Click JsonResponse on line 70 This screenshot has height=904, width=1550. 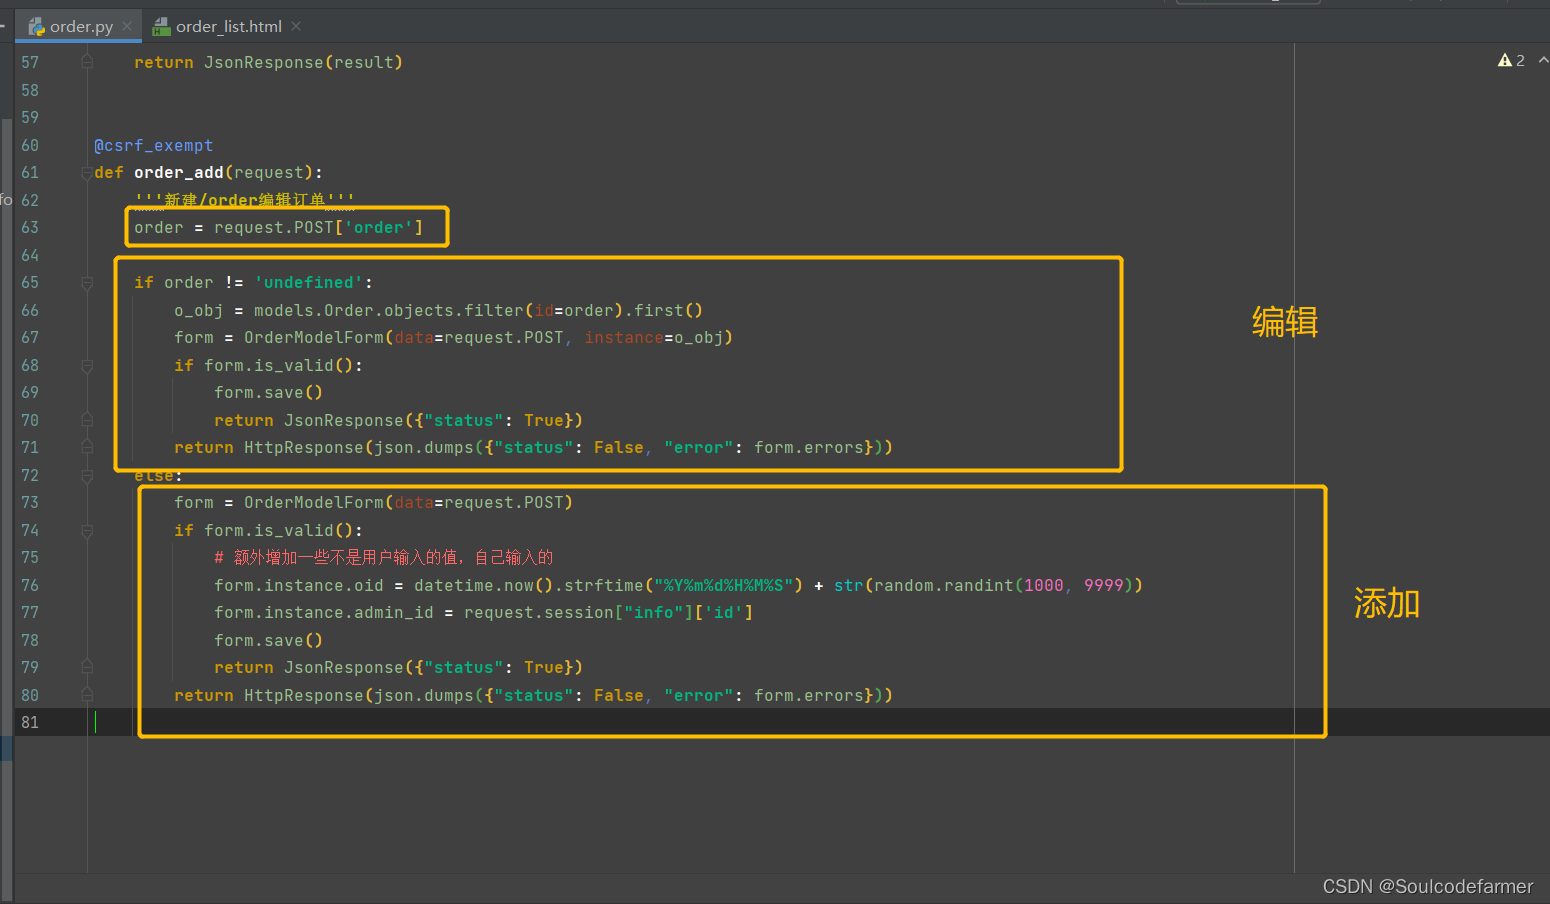point(344,421)
